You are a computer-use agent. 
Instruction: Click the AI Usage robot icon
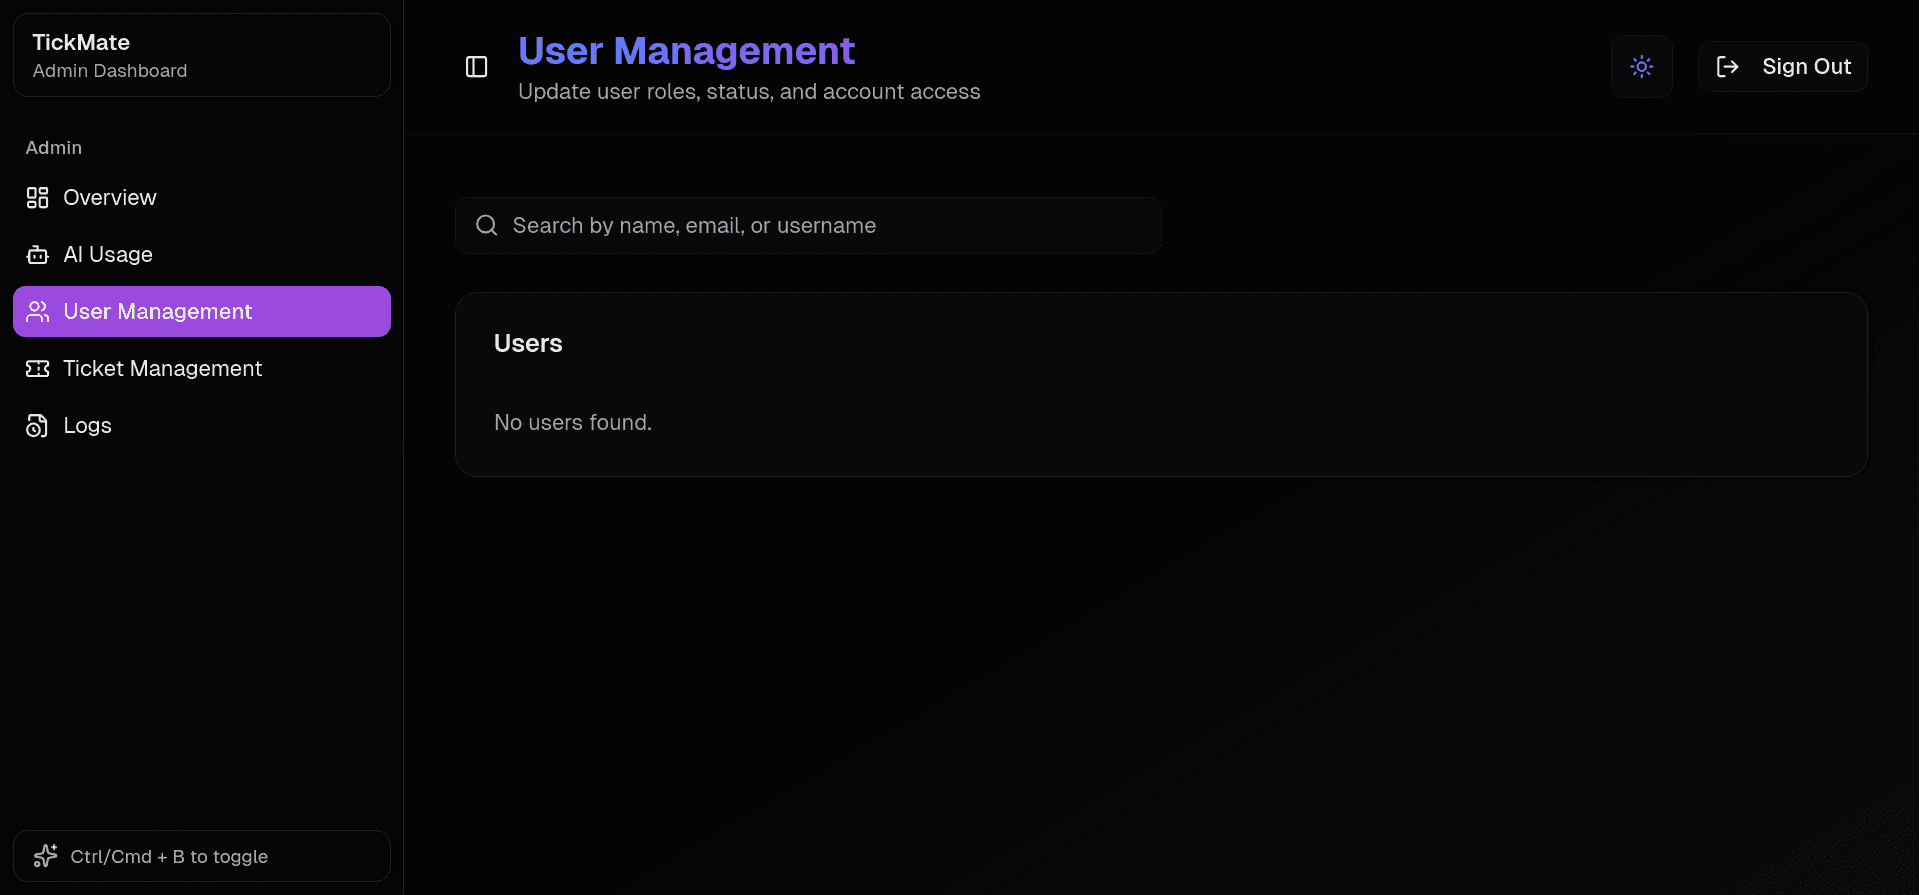[37, 255]
